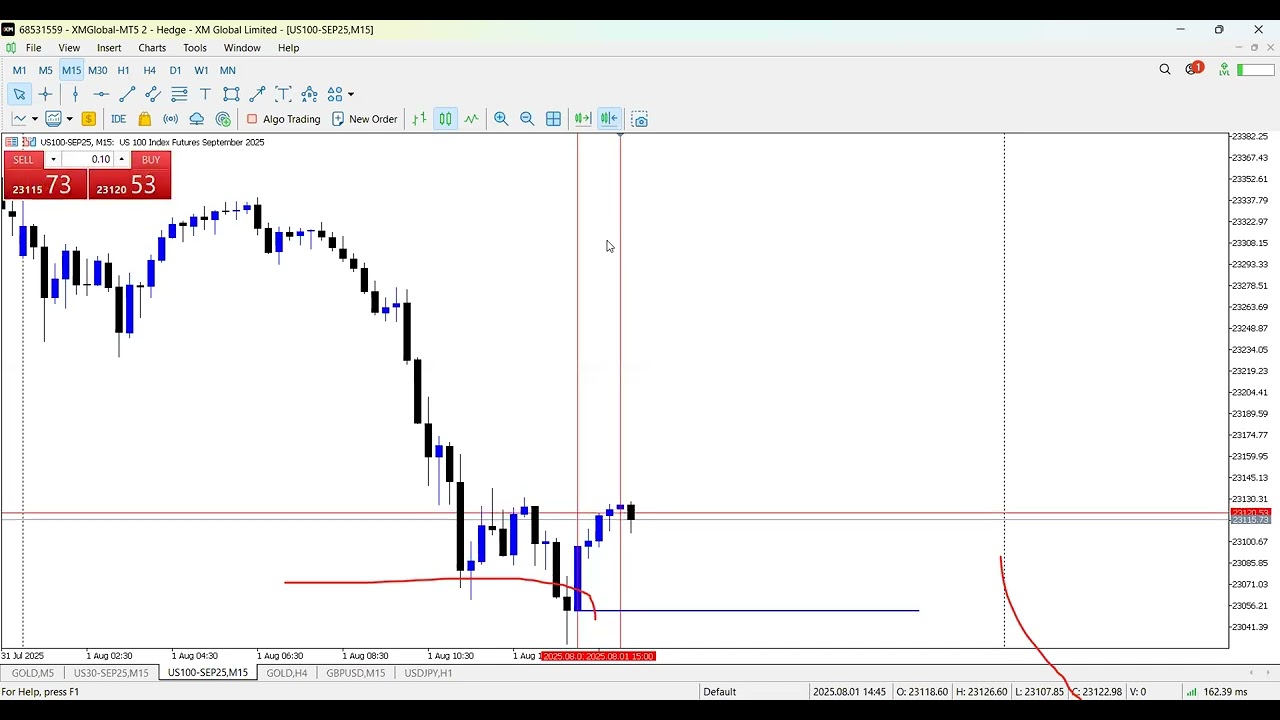This screenshot has height=720, width=1280.
Task: Open the Charts menu
Action: (x=152, y=48)
